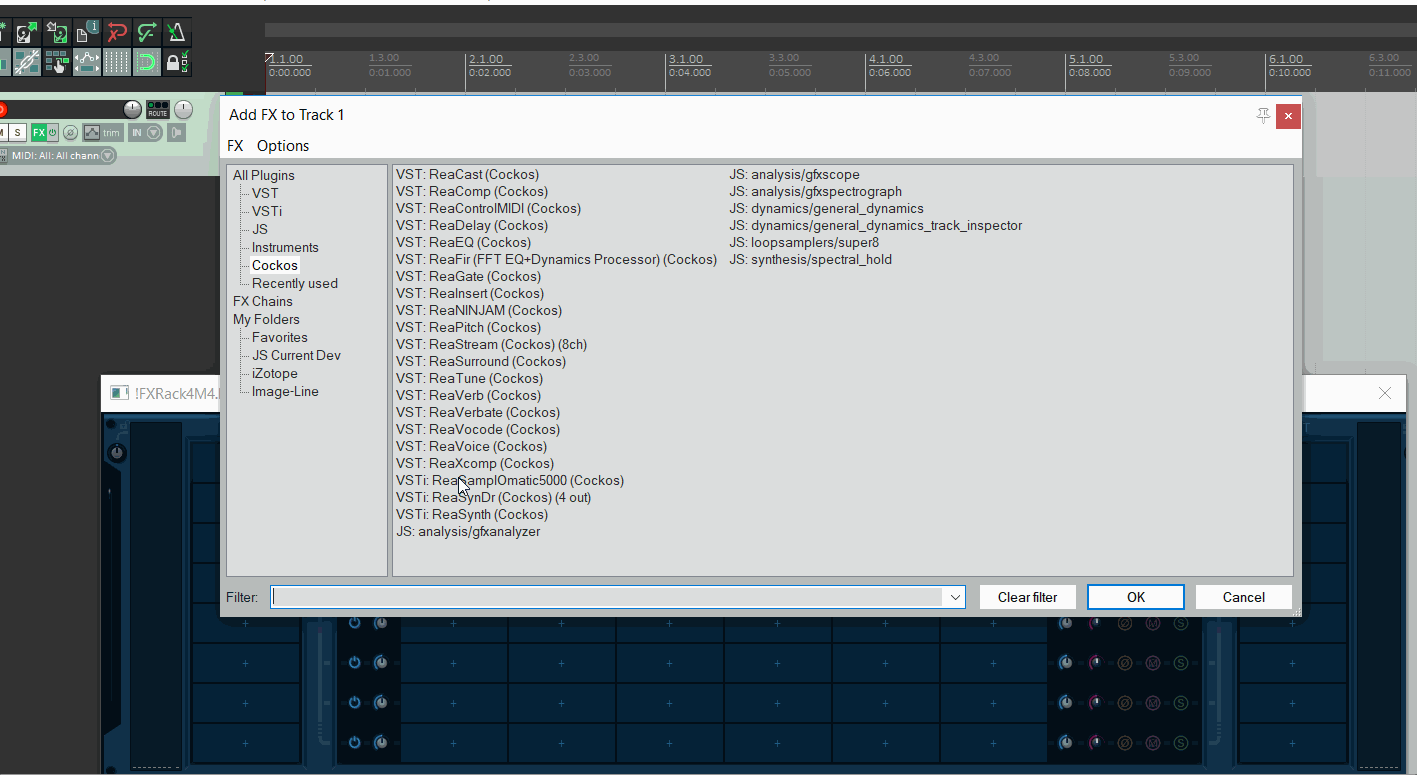Pin the Add FX dialog on top
Viewport: 1417px width, 775px height.
point(1263,115)
